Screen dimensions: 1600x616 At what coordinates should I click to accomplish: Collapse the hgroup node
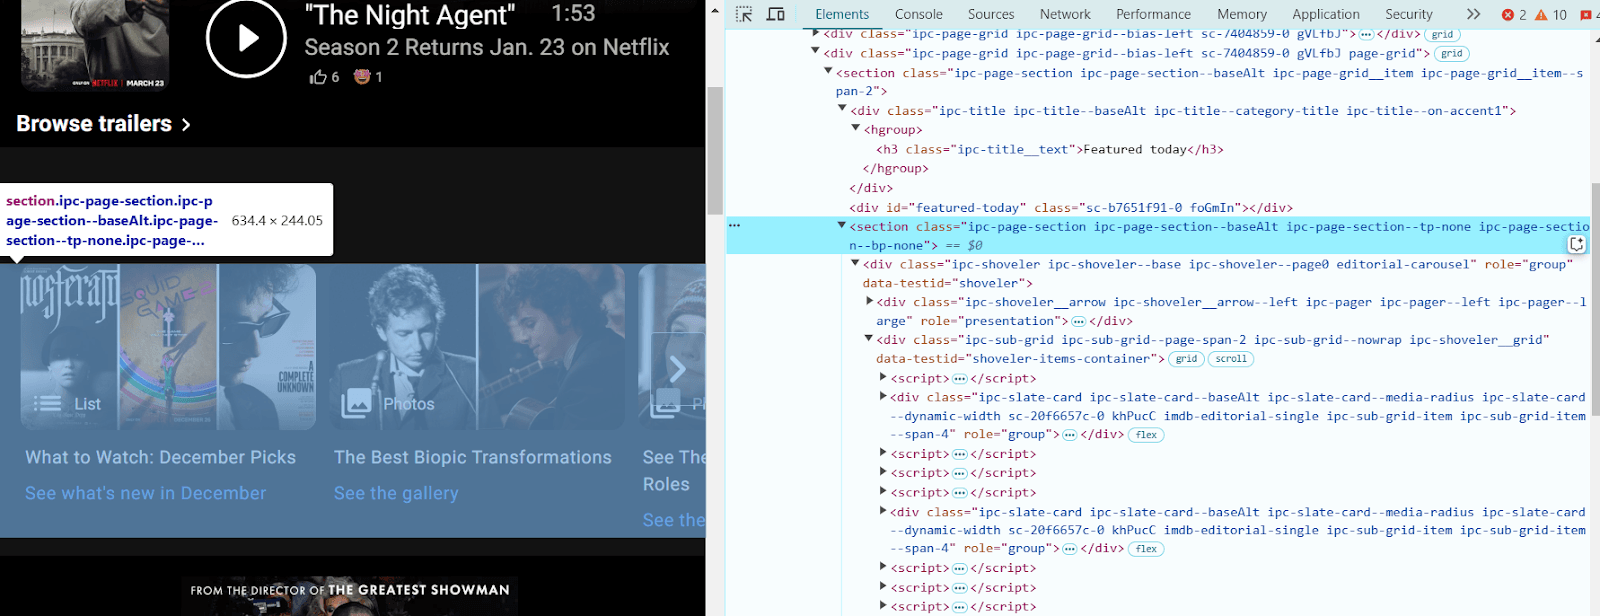click(855, 129)
